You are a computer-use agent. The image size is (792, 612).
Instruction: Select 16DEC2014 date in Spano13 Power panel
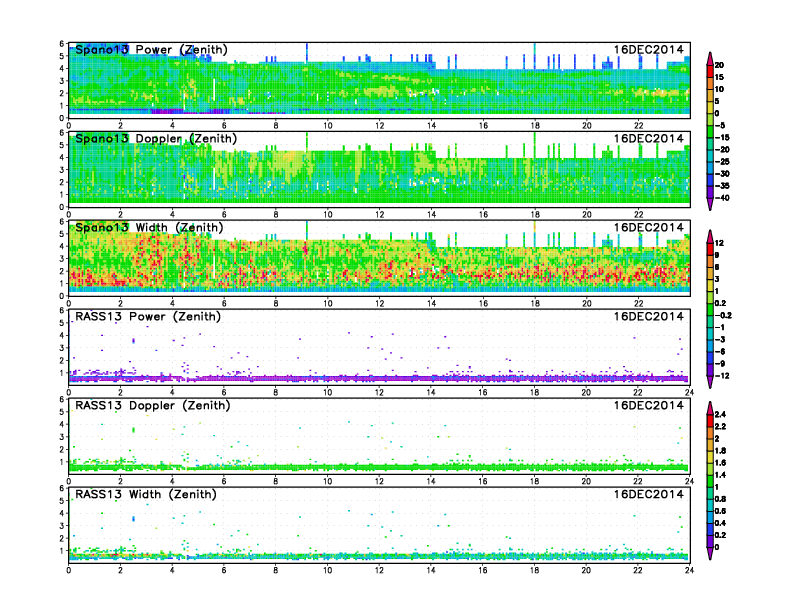point(649,49)
